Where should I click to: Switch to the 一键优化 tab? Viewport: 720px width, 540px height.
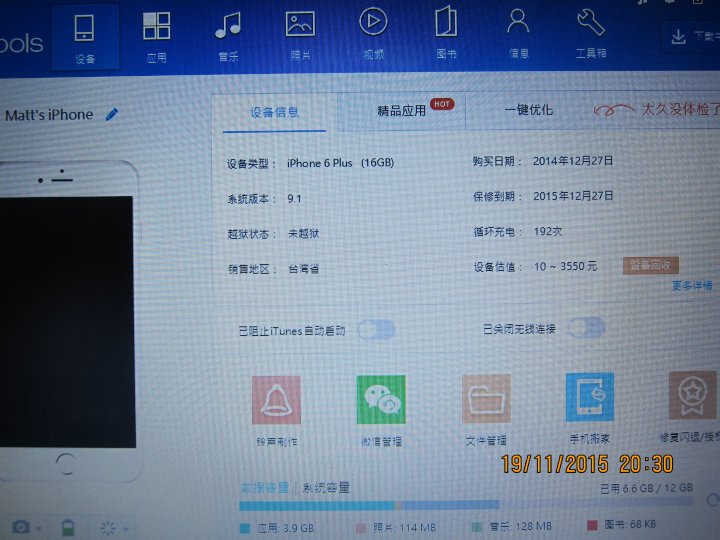pyautogui.click(x=529, y=110)
